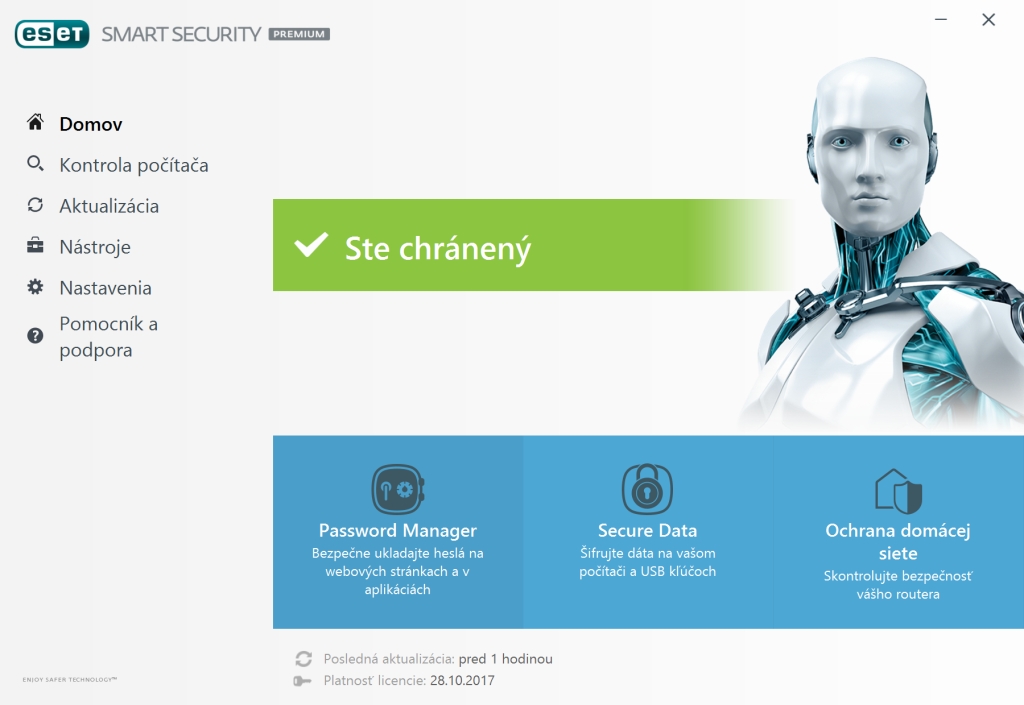Go to the Aktualizácia menu item
This screenshot has height=705, width=1024.
pyautogui.click(x=109, y=206)
